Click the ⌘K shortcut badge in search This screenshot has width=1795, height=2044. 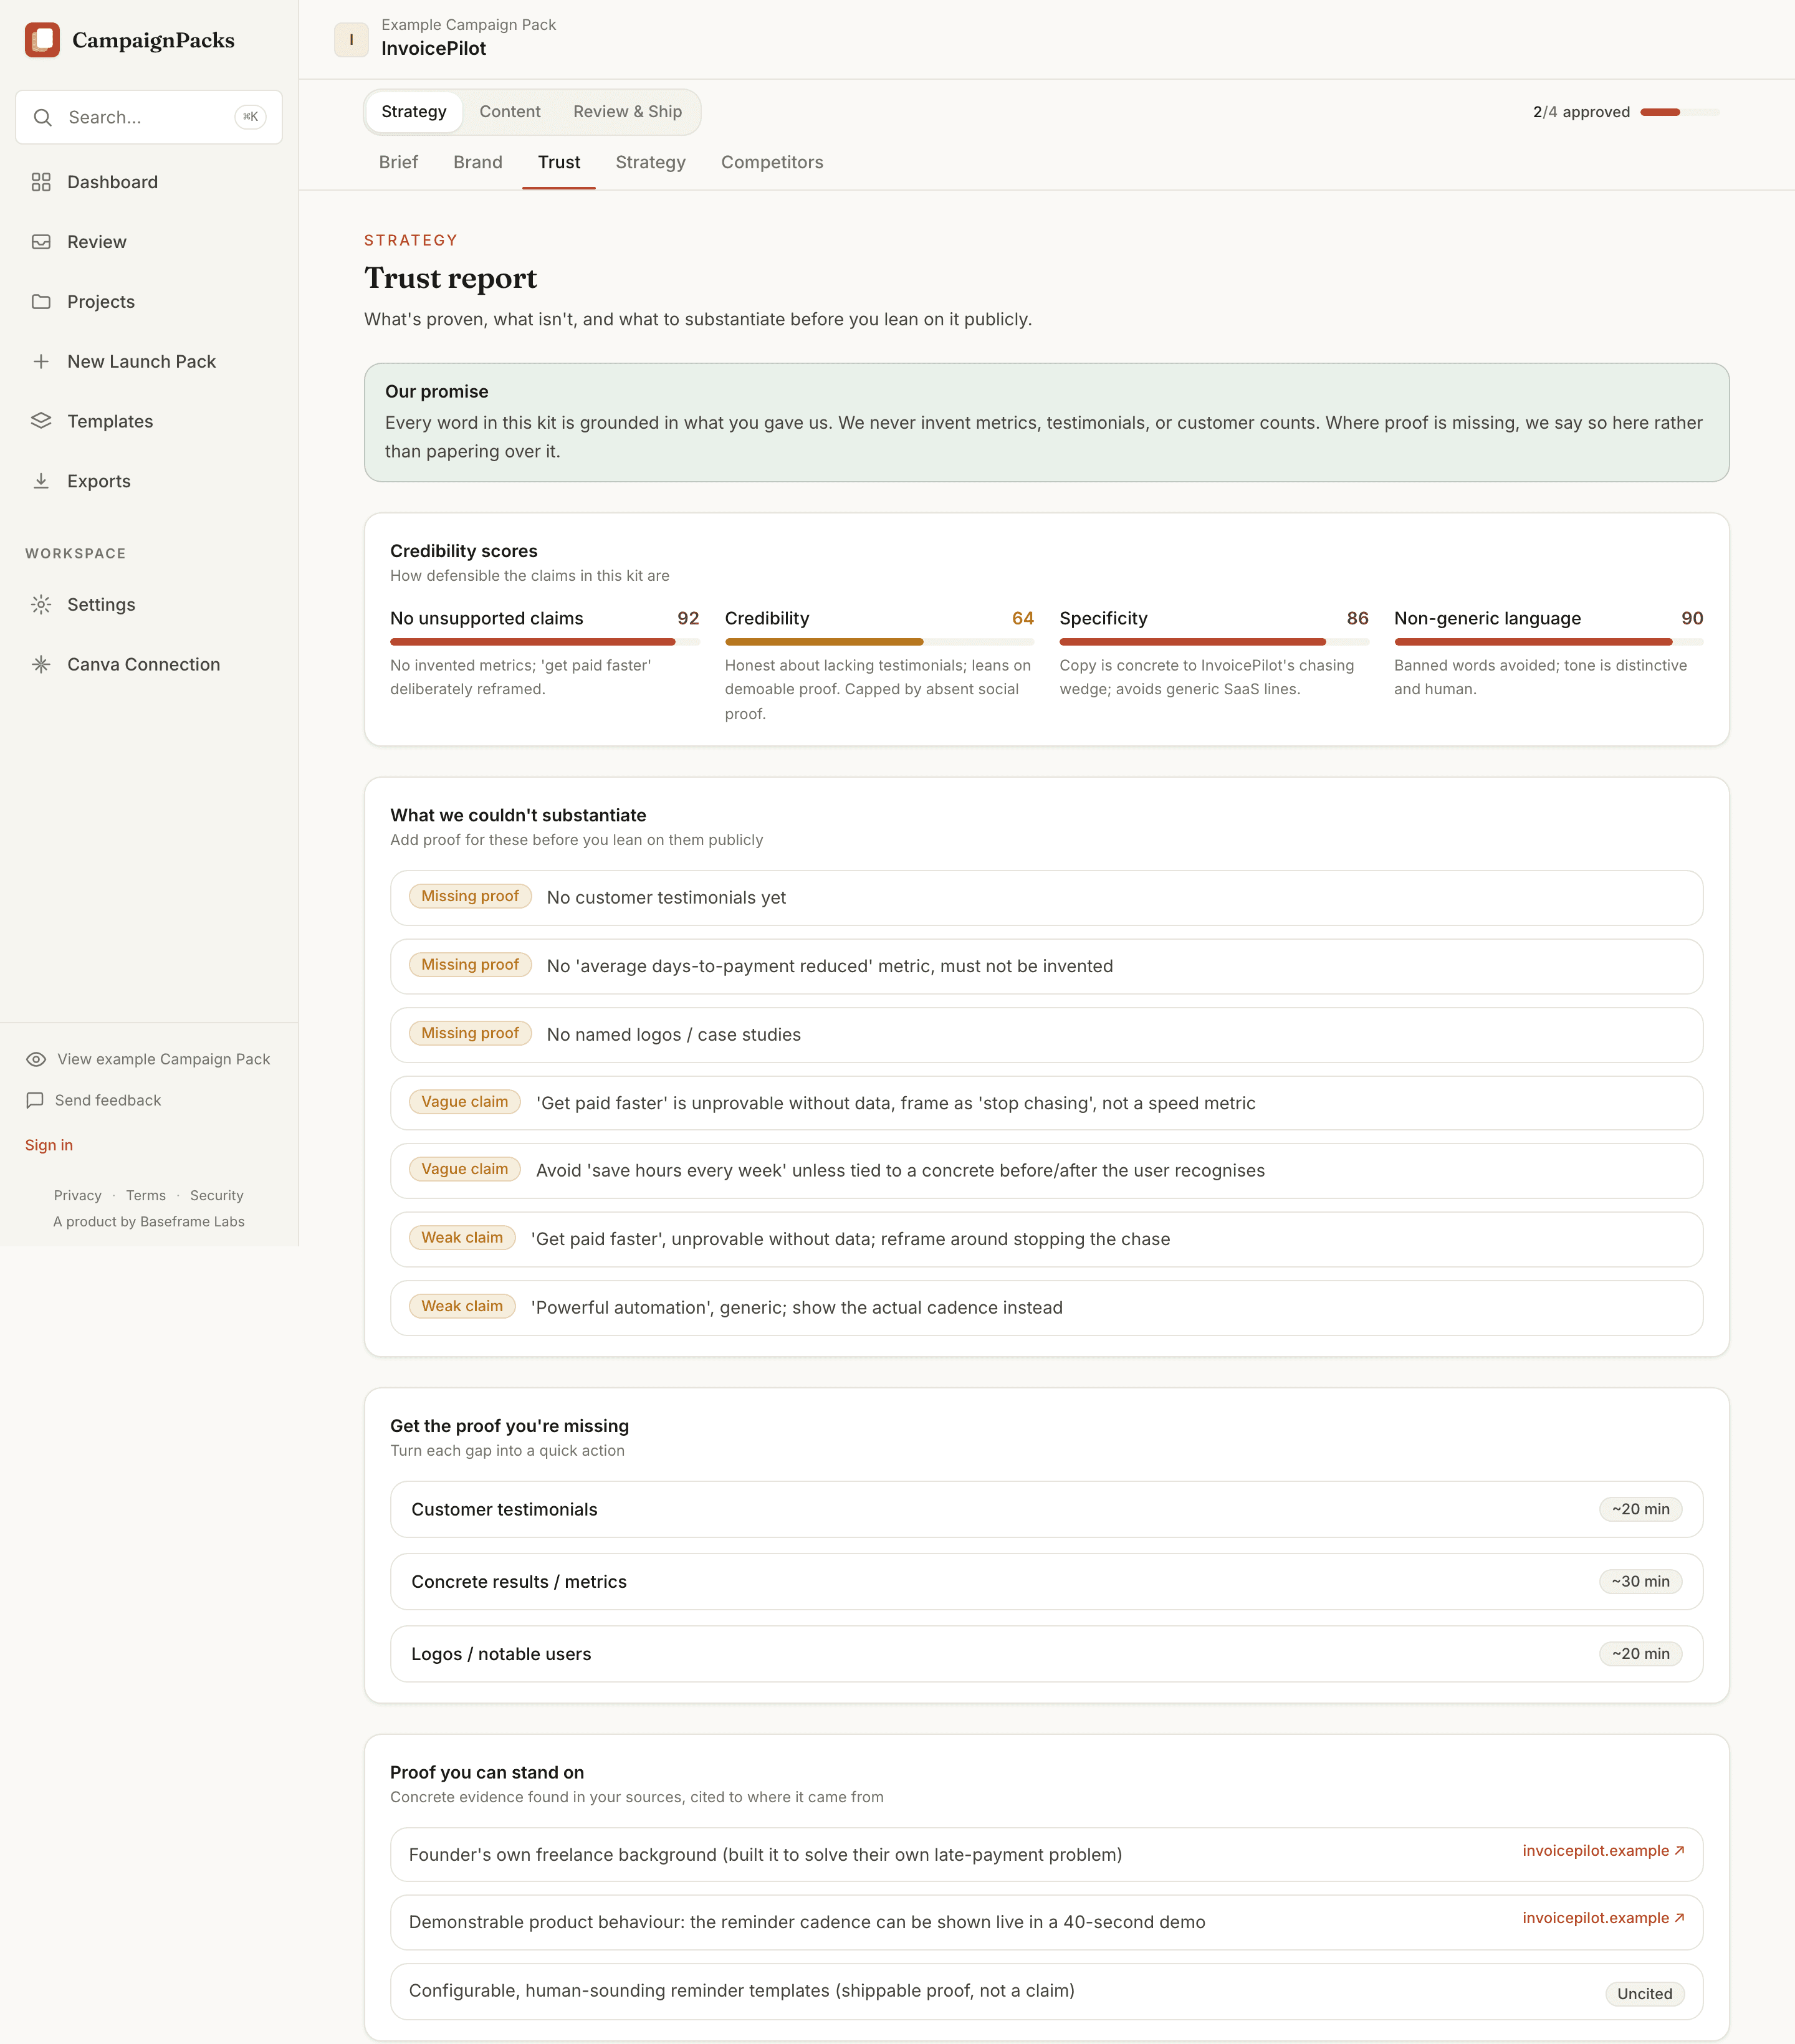point(250,117)
